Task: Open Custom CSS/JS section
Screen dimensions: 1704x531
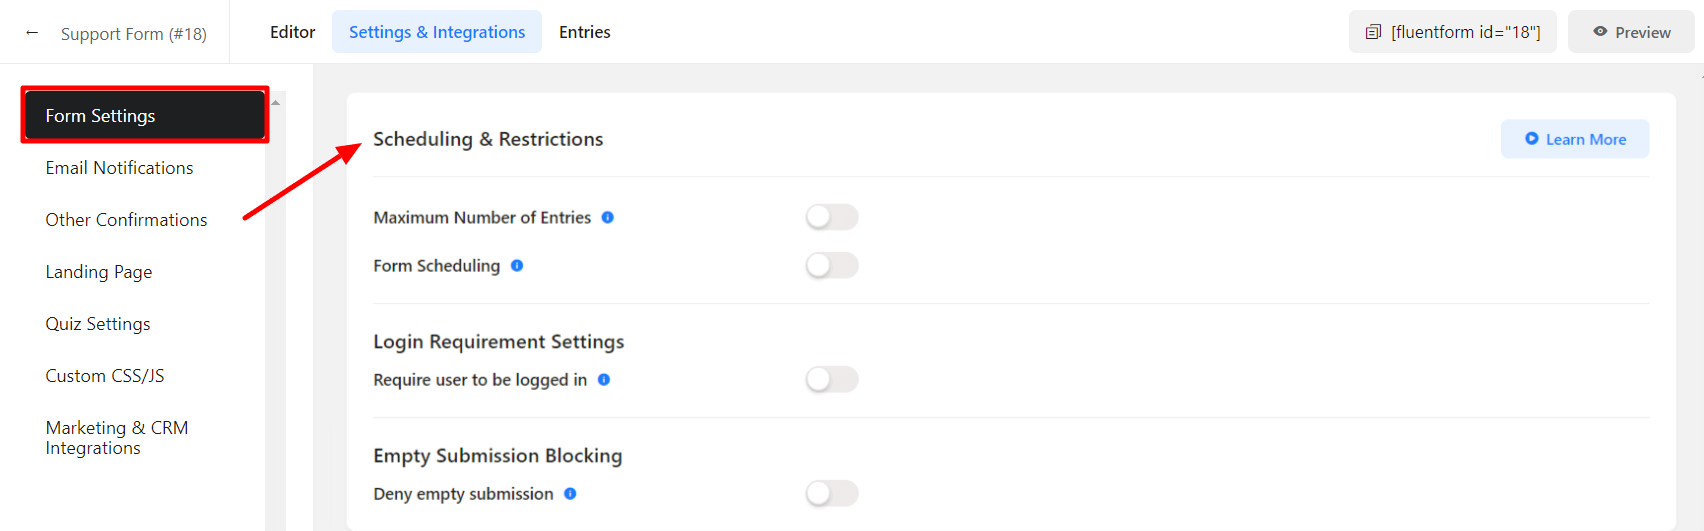Action: [x=104, y=376]
